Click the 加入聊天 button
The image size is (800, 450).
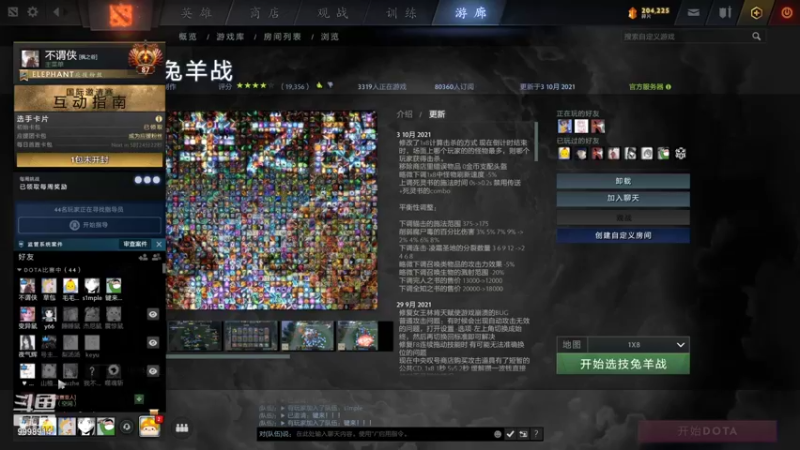tap(623, 198)
